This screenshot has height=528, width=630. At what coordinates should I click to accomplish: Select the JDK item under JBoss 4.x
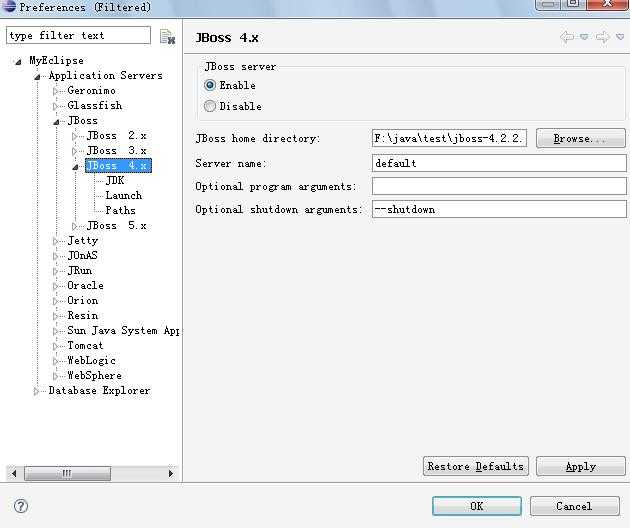pyautogui.click(x=115, y=180)
